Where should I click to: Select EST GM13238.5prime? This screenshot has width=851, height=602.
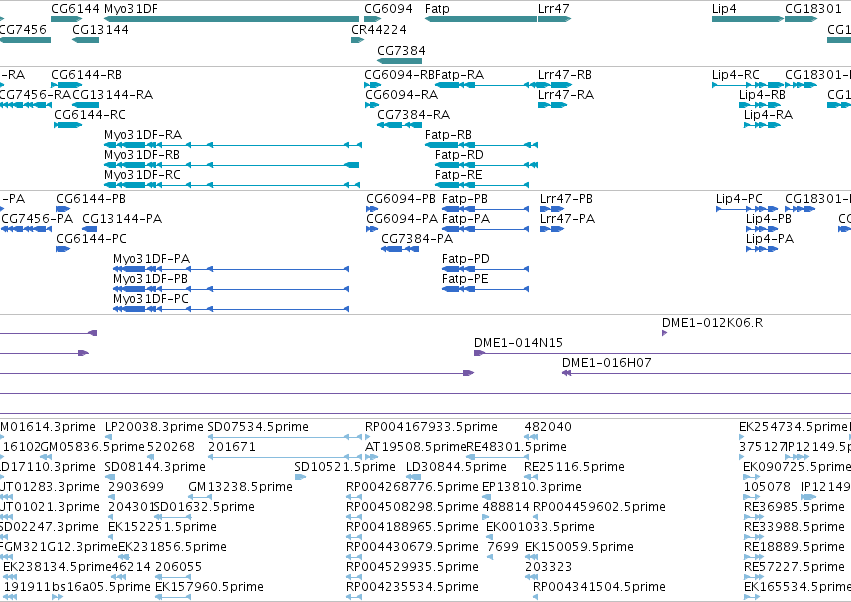pyautogui.click(x=200, y=496)
